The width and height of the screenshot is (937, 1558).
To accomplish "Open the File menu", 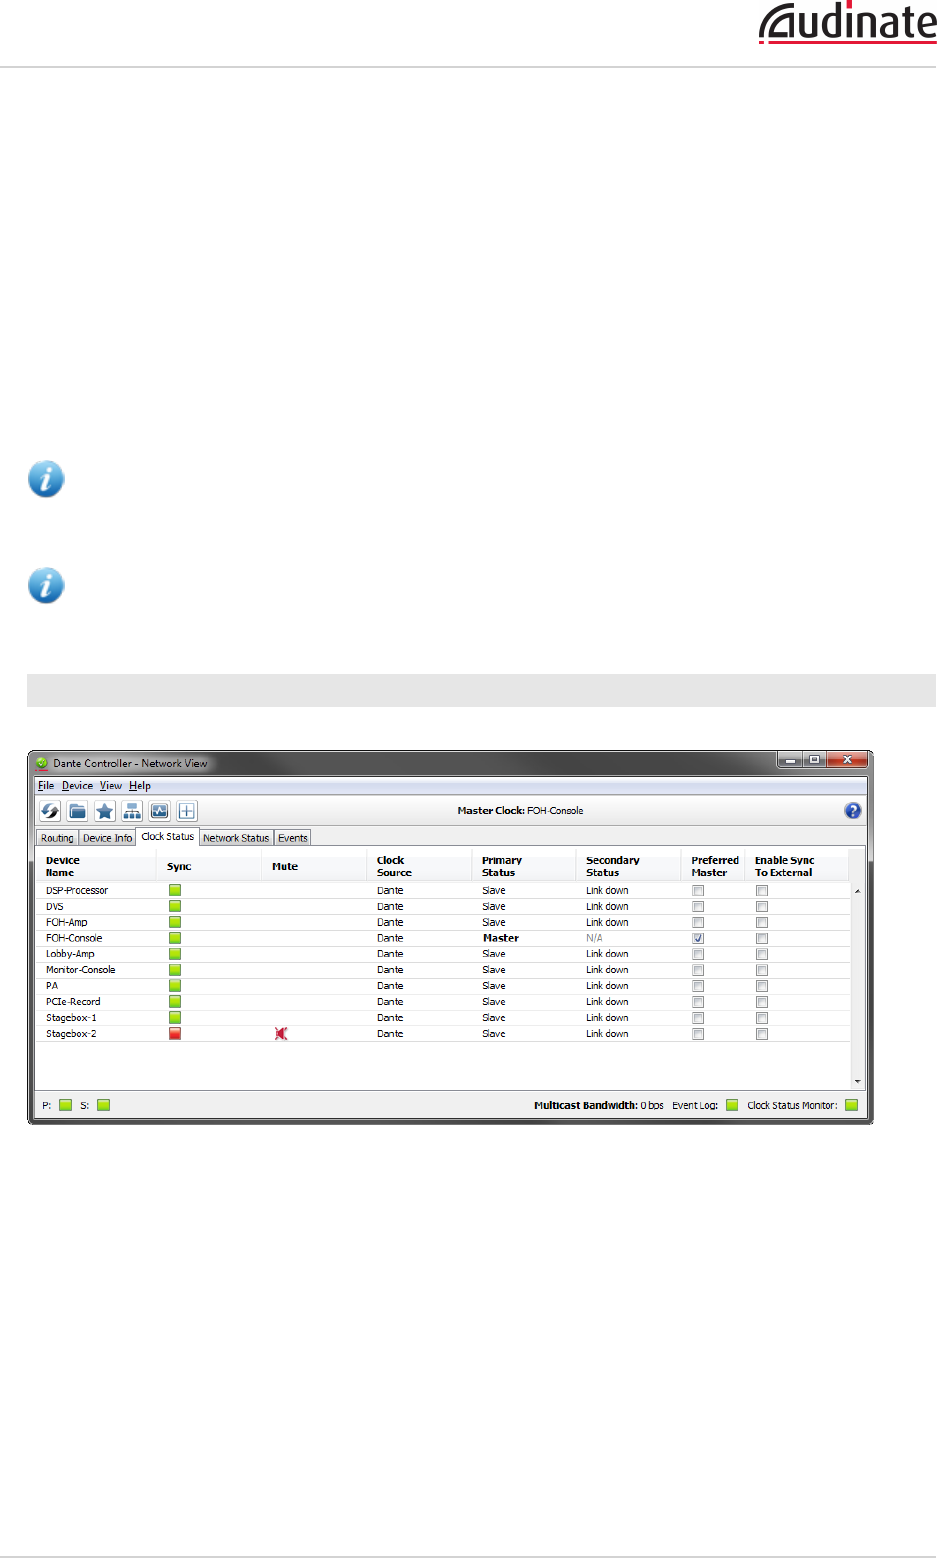I will [x=46, y=786].
